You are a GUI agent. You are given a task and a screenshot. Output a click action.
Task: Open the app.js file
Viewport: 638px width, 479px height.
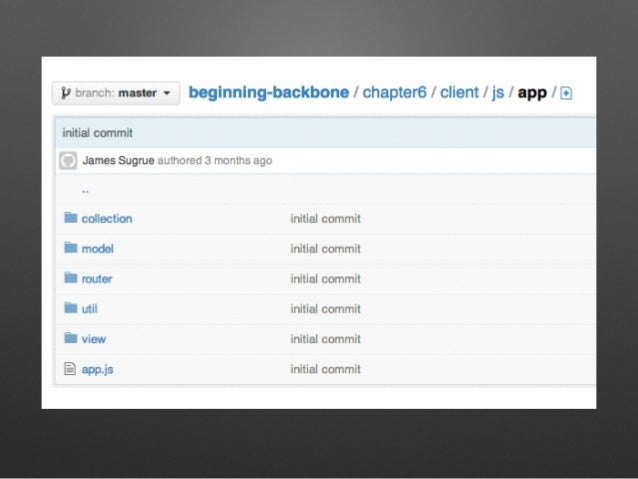[98, 369]
